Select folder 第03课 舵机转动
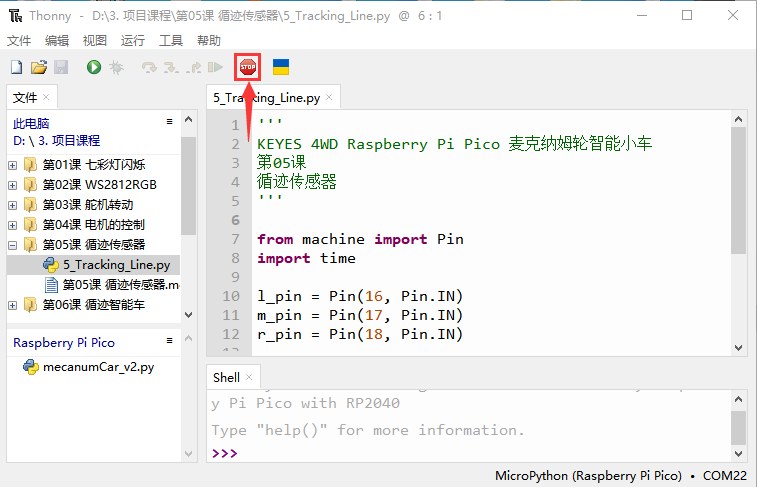 pyautogui.click(x=88, y=205)
